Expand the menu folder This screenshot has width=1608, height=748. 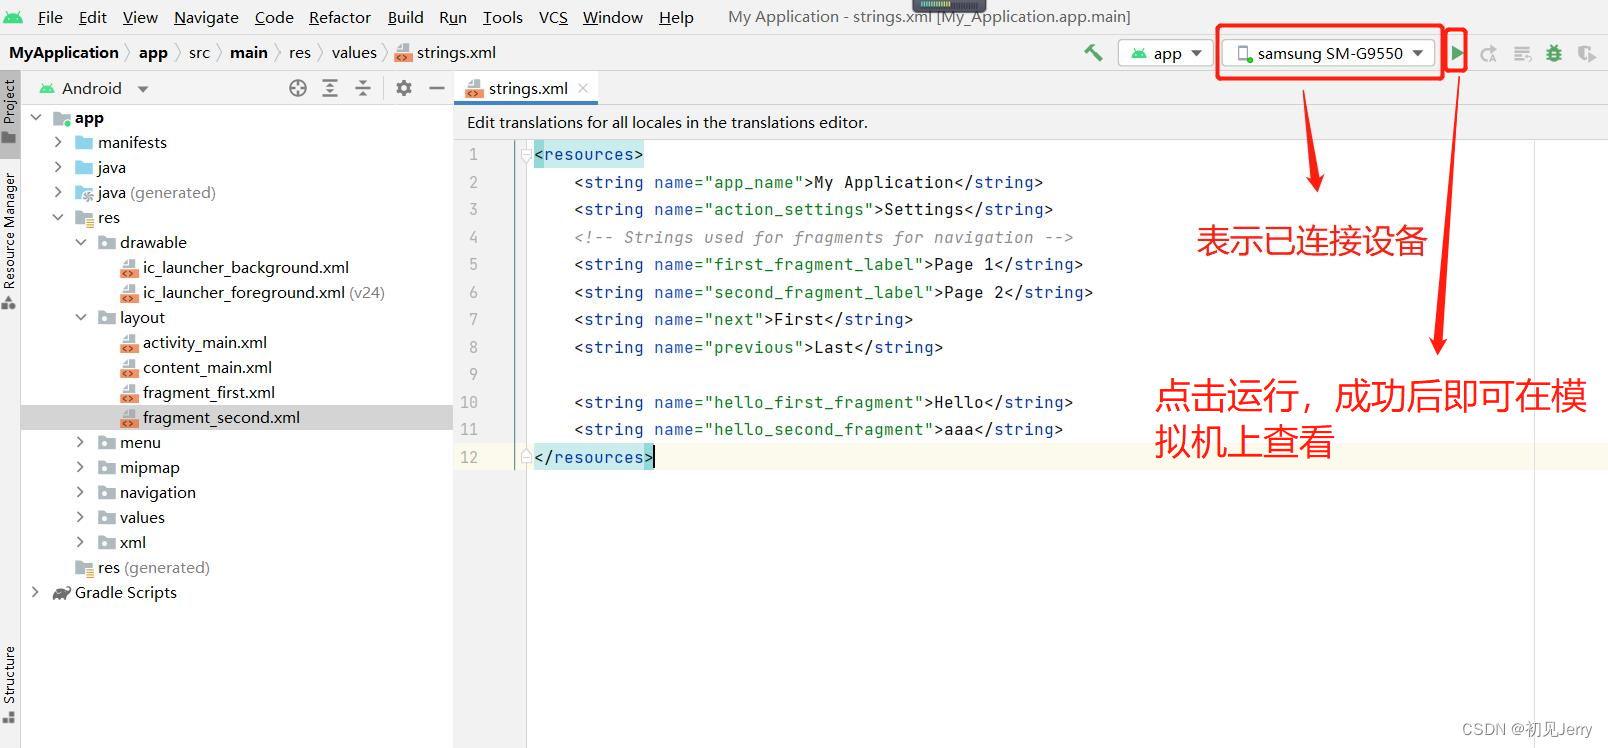81,442
